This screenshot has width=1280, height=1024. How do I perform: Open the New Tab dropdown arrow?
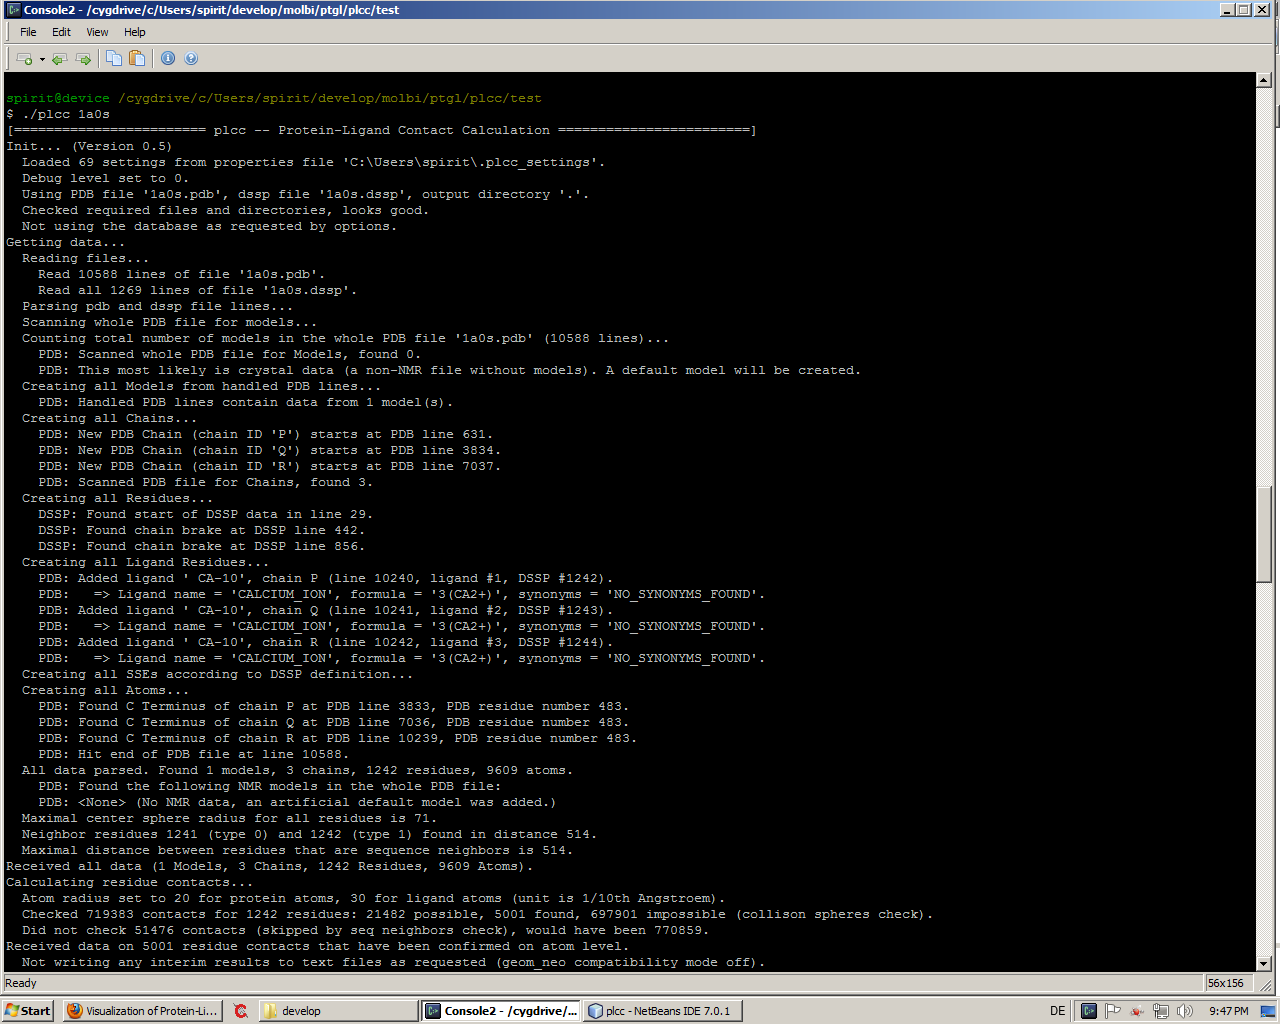(42, 59)
